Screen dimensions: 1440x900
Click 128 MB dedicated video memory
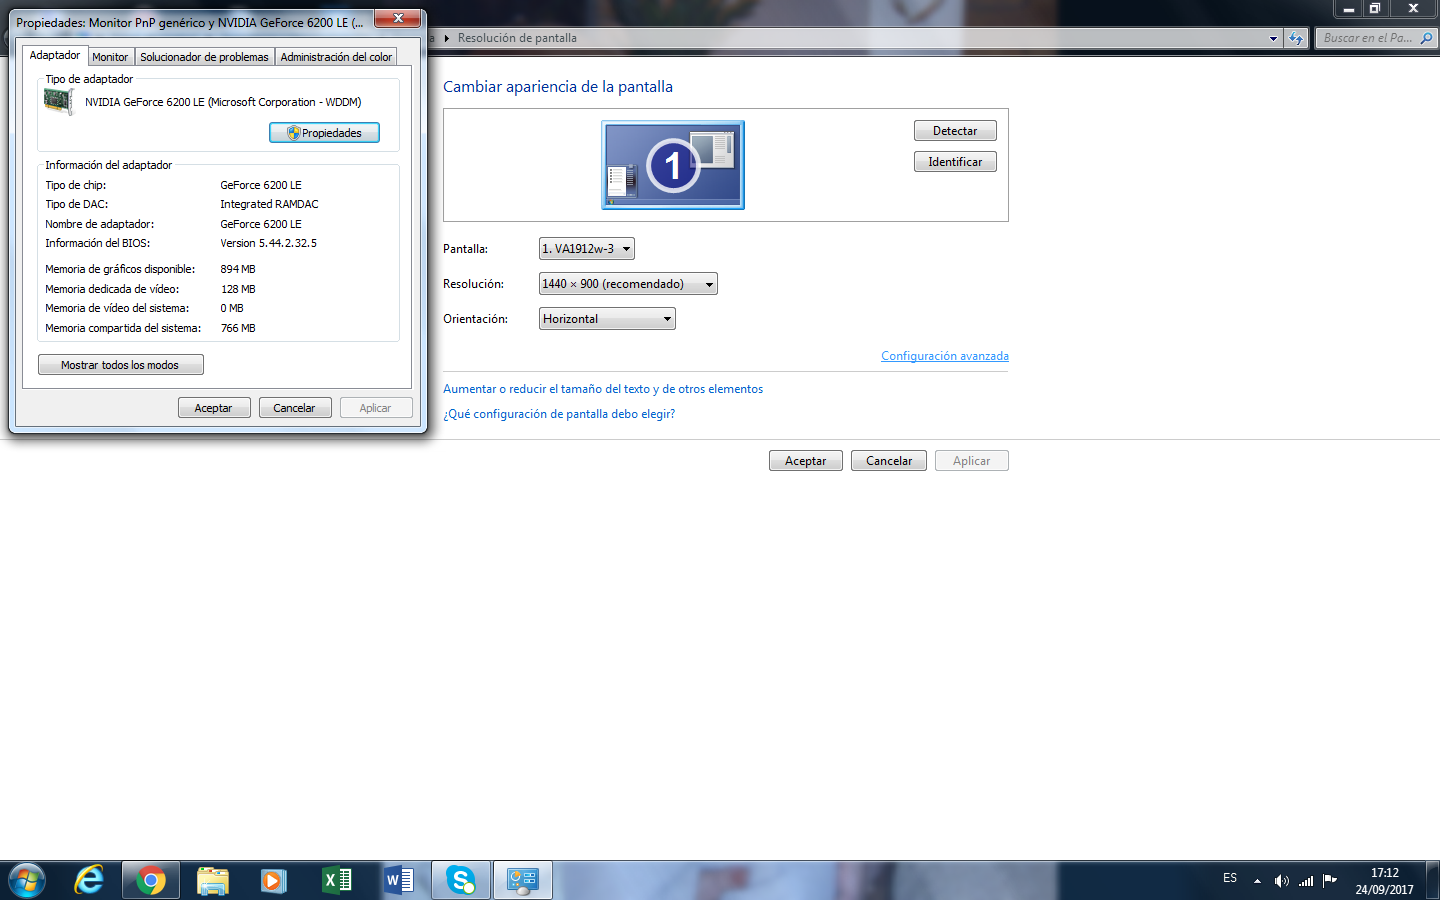(238, 289)
